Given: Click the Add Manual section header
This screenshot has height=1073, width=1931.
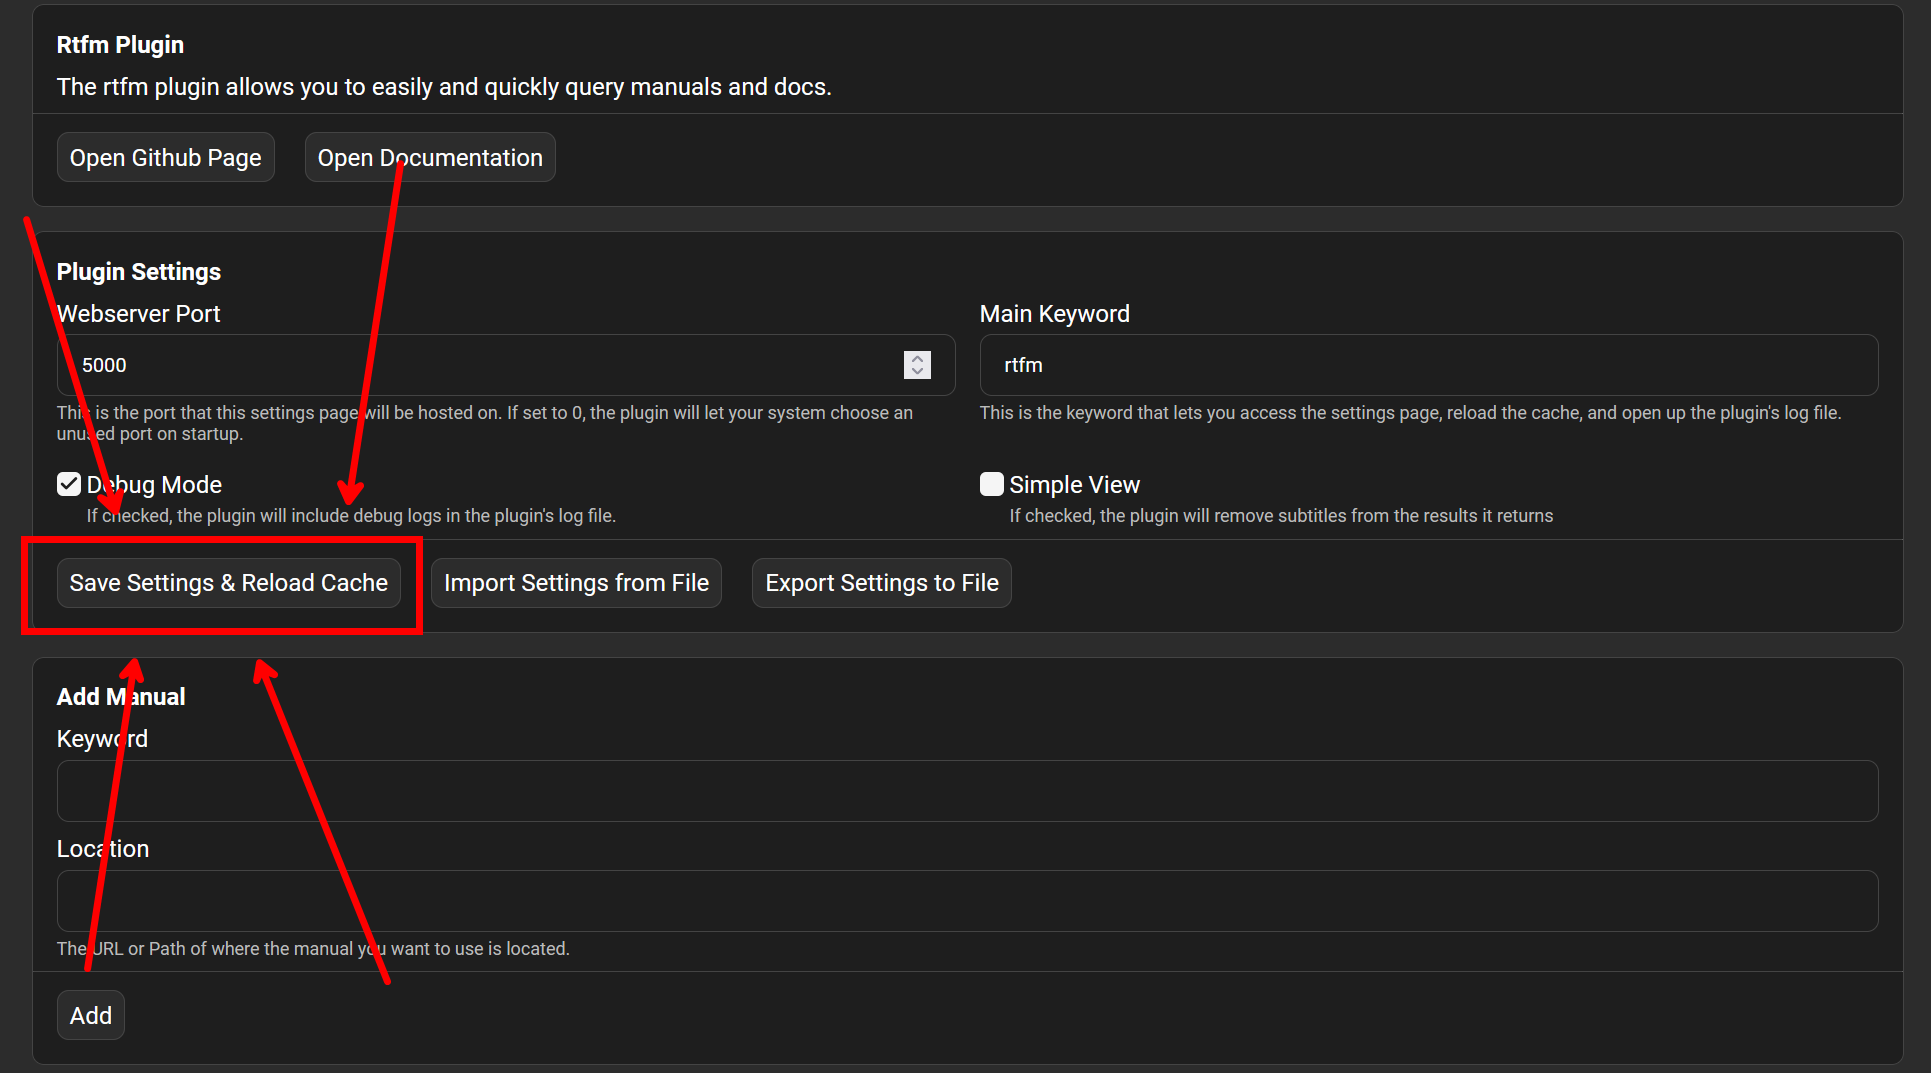Looking at the screenshot, I should coord(120,696).
